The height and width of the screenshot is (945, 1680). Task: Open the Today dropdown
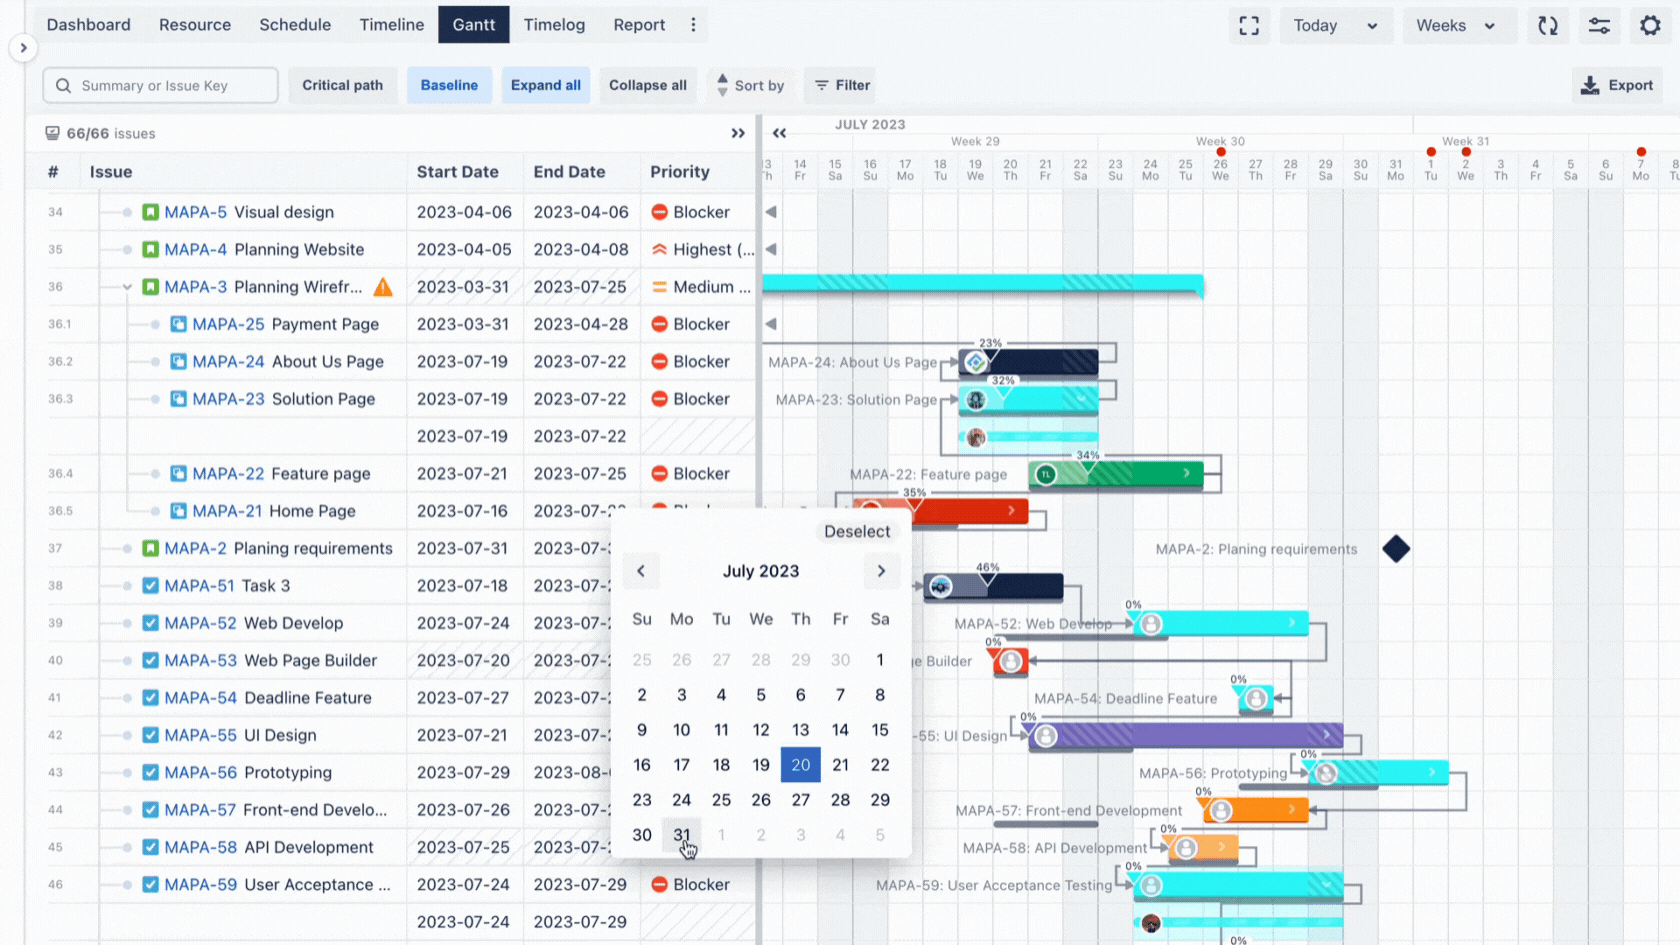click(x=1335, y=25)
